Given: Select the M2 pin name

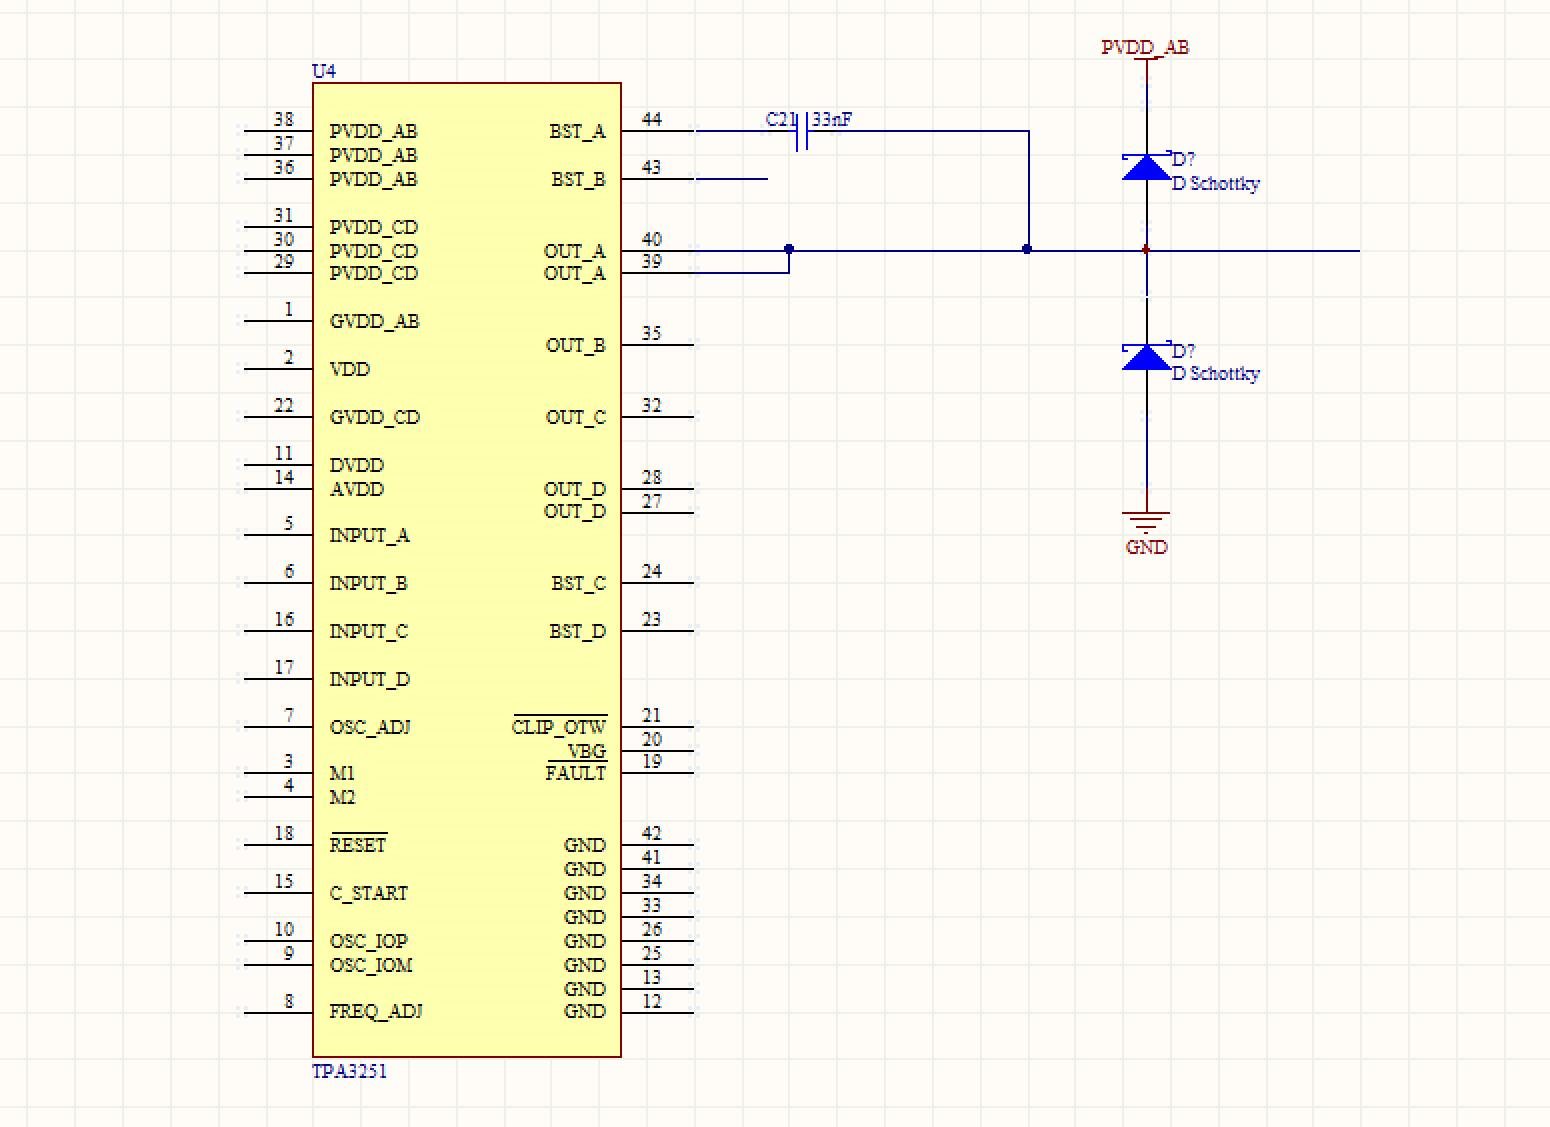Looking at the screenshot, I should coord(342,797).
